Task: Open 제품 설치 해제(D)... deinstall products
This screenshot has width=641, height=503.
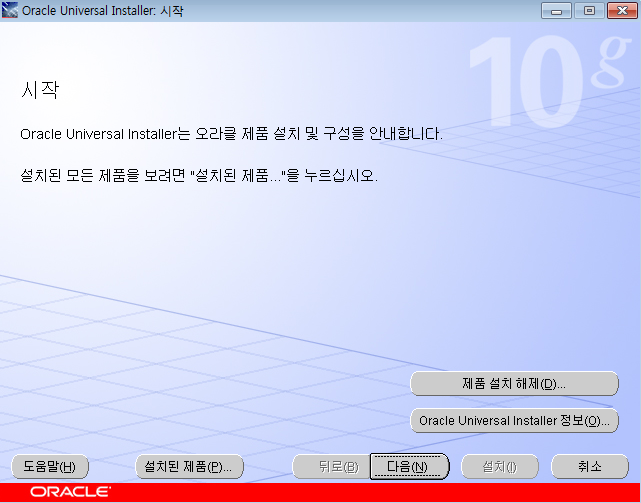Action: 514,384
